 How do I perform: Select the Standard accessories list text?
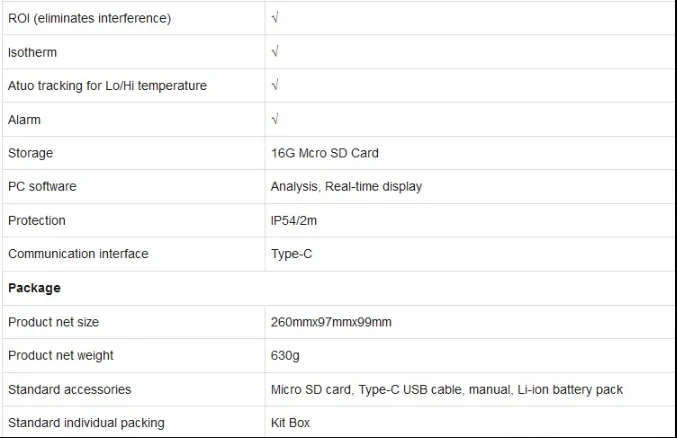coord(447,390)
